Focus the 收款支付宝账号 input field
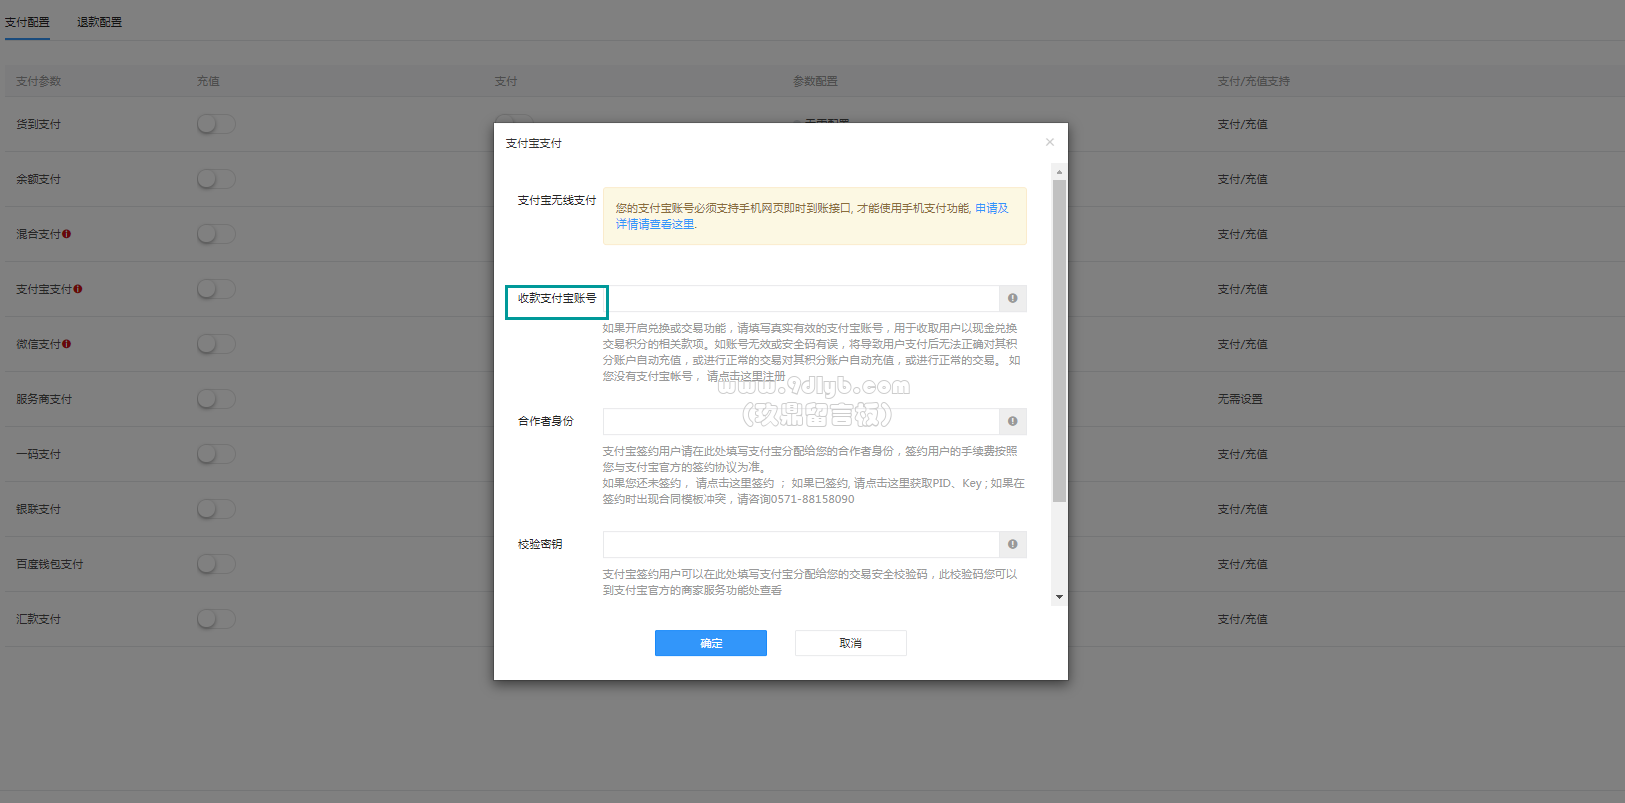 801,298
